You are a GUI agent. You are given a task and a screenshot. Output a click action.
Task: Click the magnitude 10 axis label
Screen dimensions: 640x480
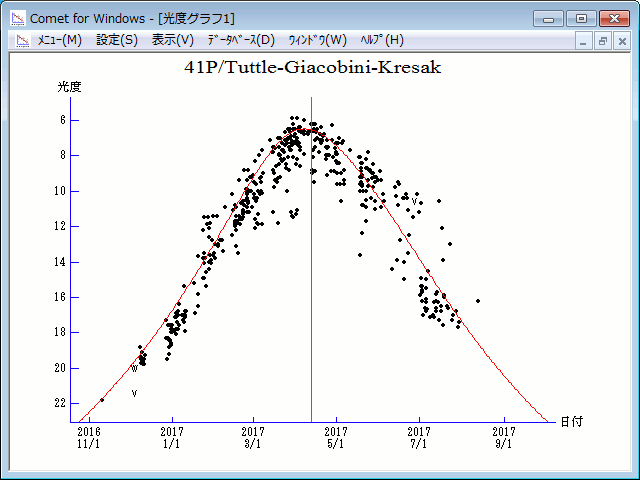point(60,191)
